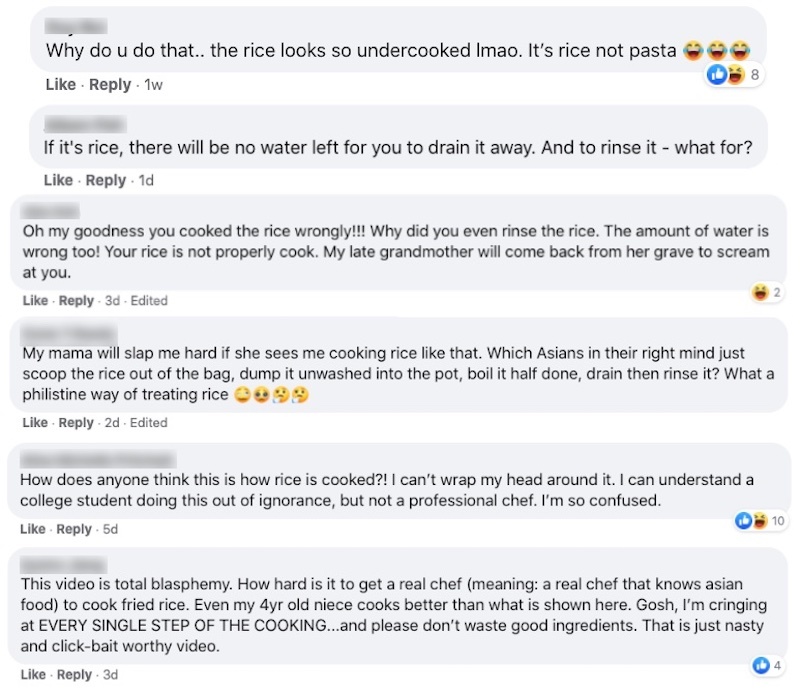Reply to the late grandmother comment

point(76,301)
